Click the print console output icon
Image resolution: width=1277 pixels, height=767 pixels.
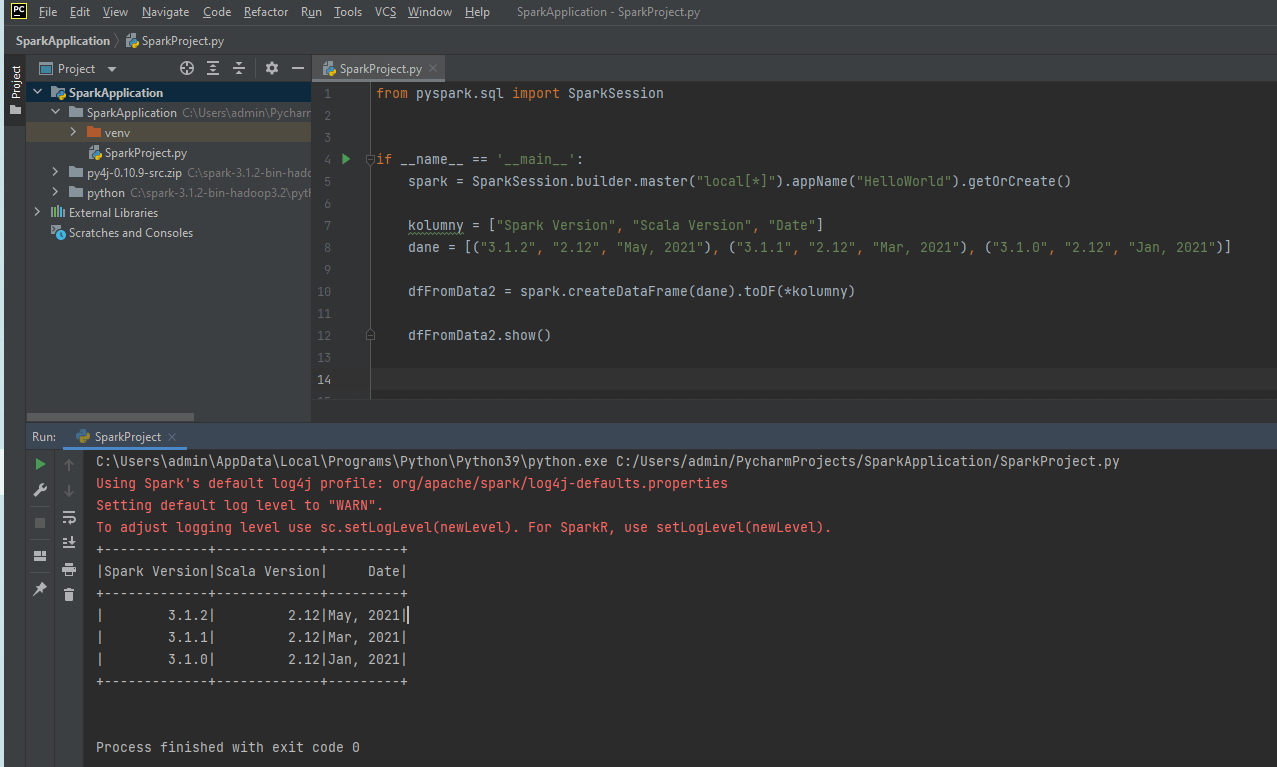click(x=69, y=569)
